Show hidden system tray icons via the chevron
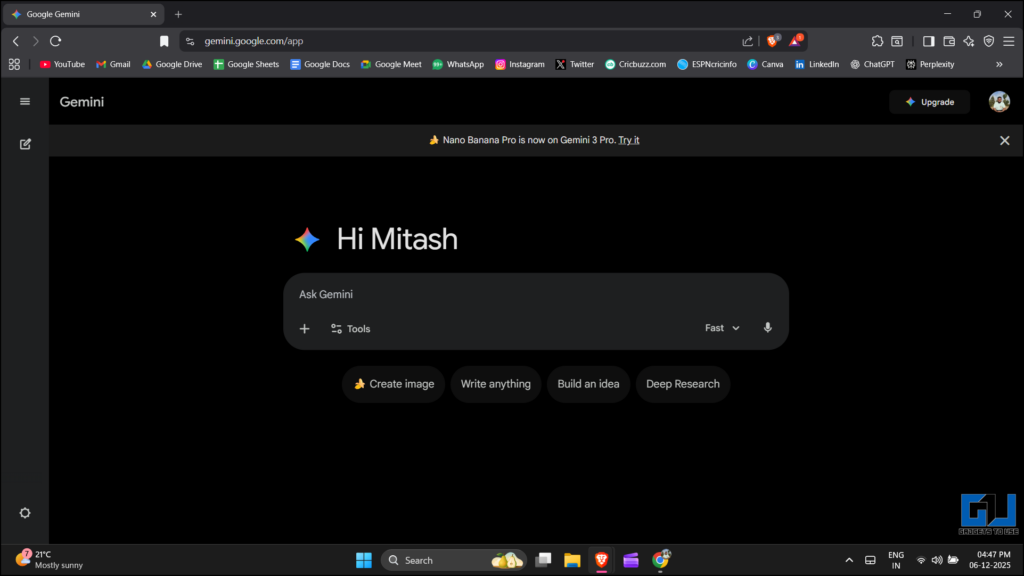 (849, 560)
